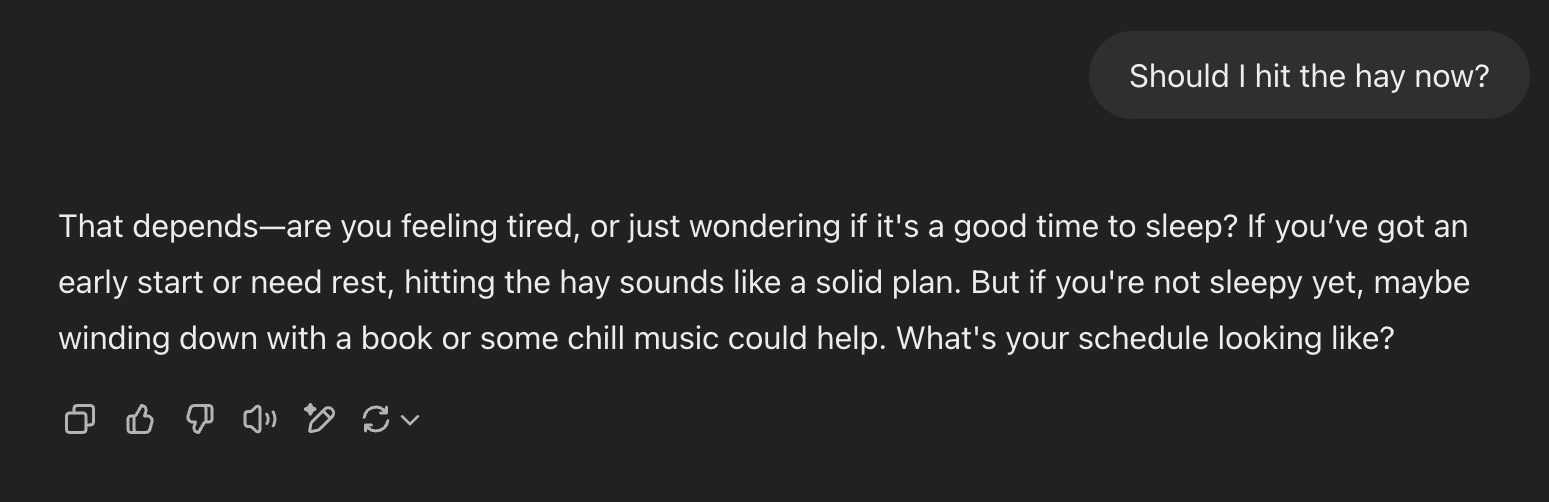Give the response a thumbs up

140,420
